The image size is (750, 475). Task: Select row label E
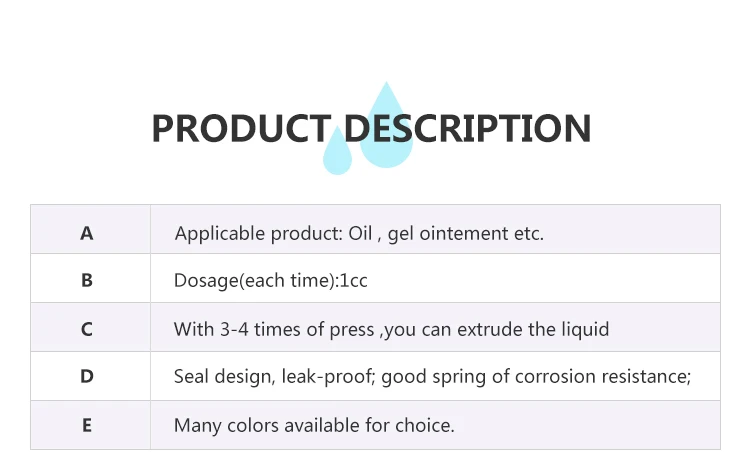pyautogui.click(x=87, y=425)
